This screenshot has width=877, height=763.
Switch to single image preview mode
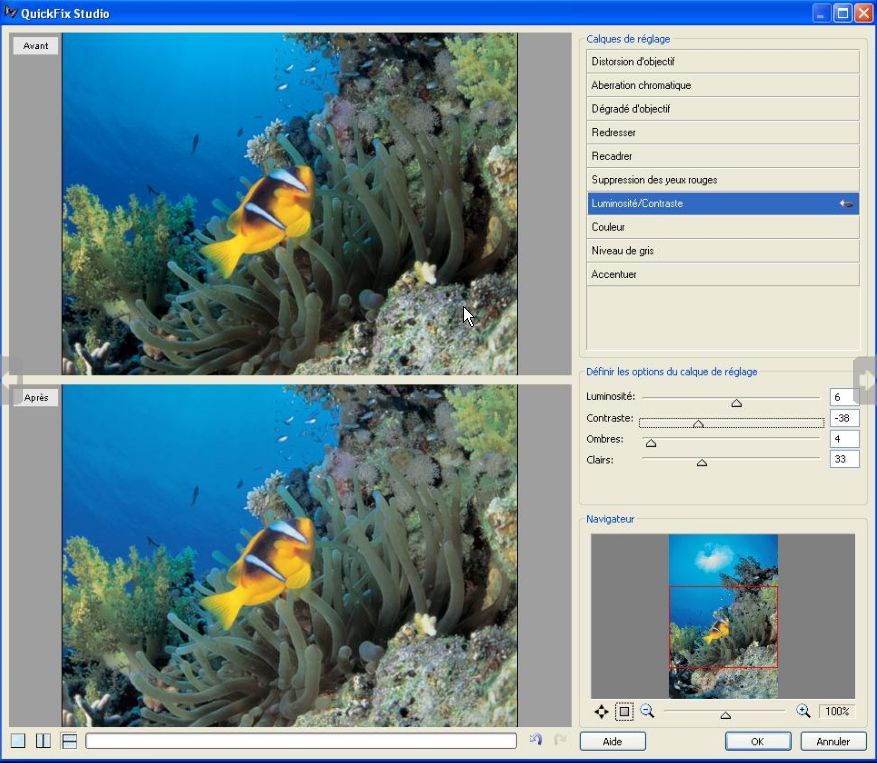[x=18, y=741]
